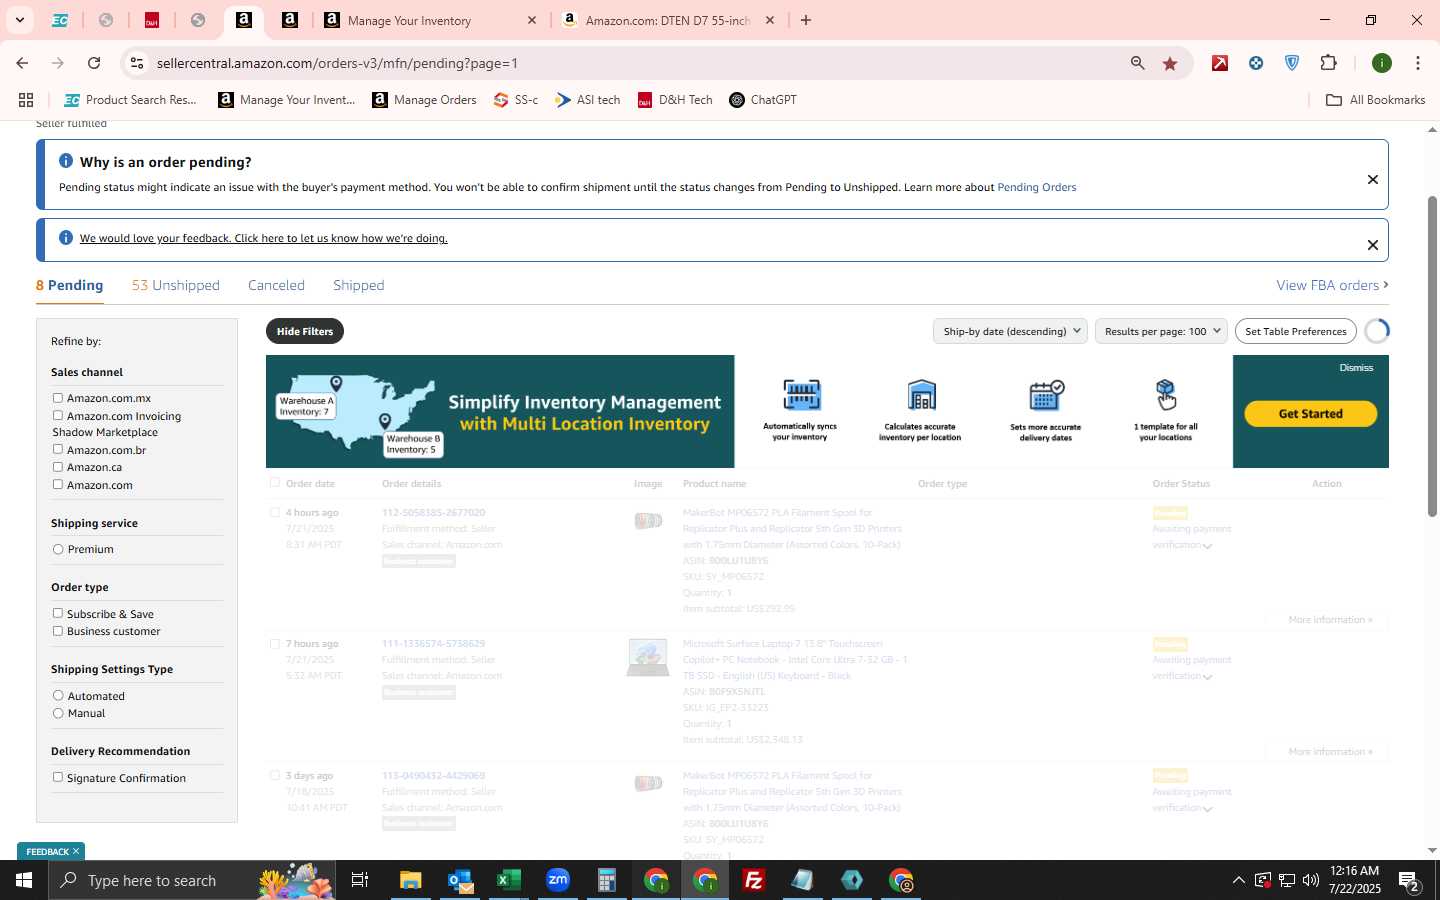Click the feedback survey link
This screenshot has height=900, width=1440.
tap(263, 238)
